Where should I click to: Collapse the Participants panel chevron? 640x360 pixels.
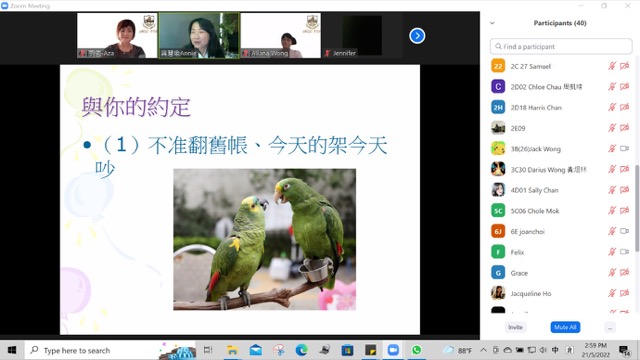point(492,23)
